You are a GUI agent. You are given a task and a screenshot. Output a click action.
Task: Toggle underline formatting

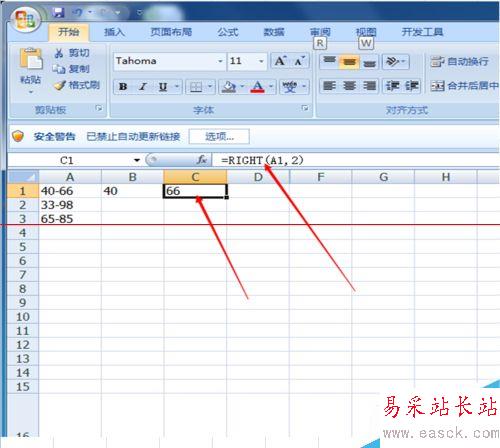click(x=163, y=87)
